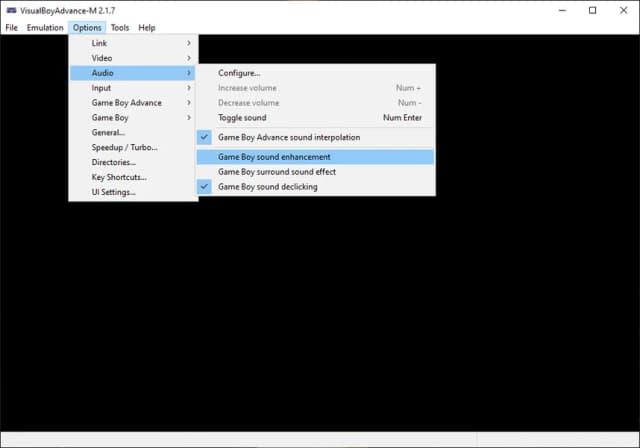640x448 pixels.
Task: Open audio Configure... dialog
Action: tap(315, 73)
